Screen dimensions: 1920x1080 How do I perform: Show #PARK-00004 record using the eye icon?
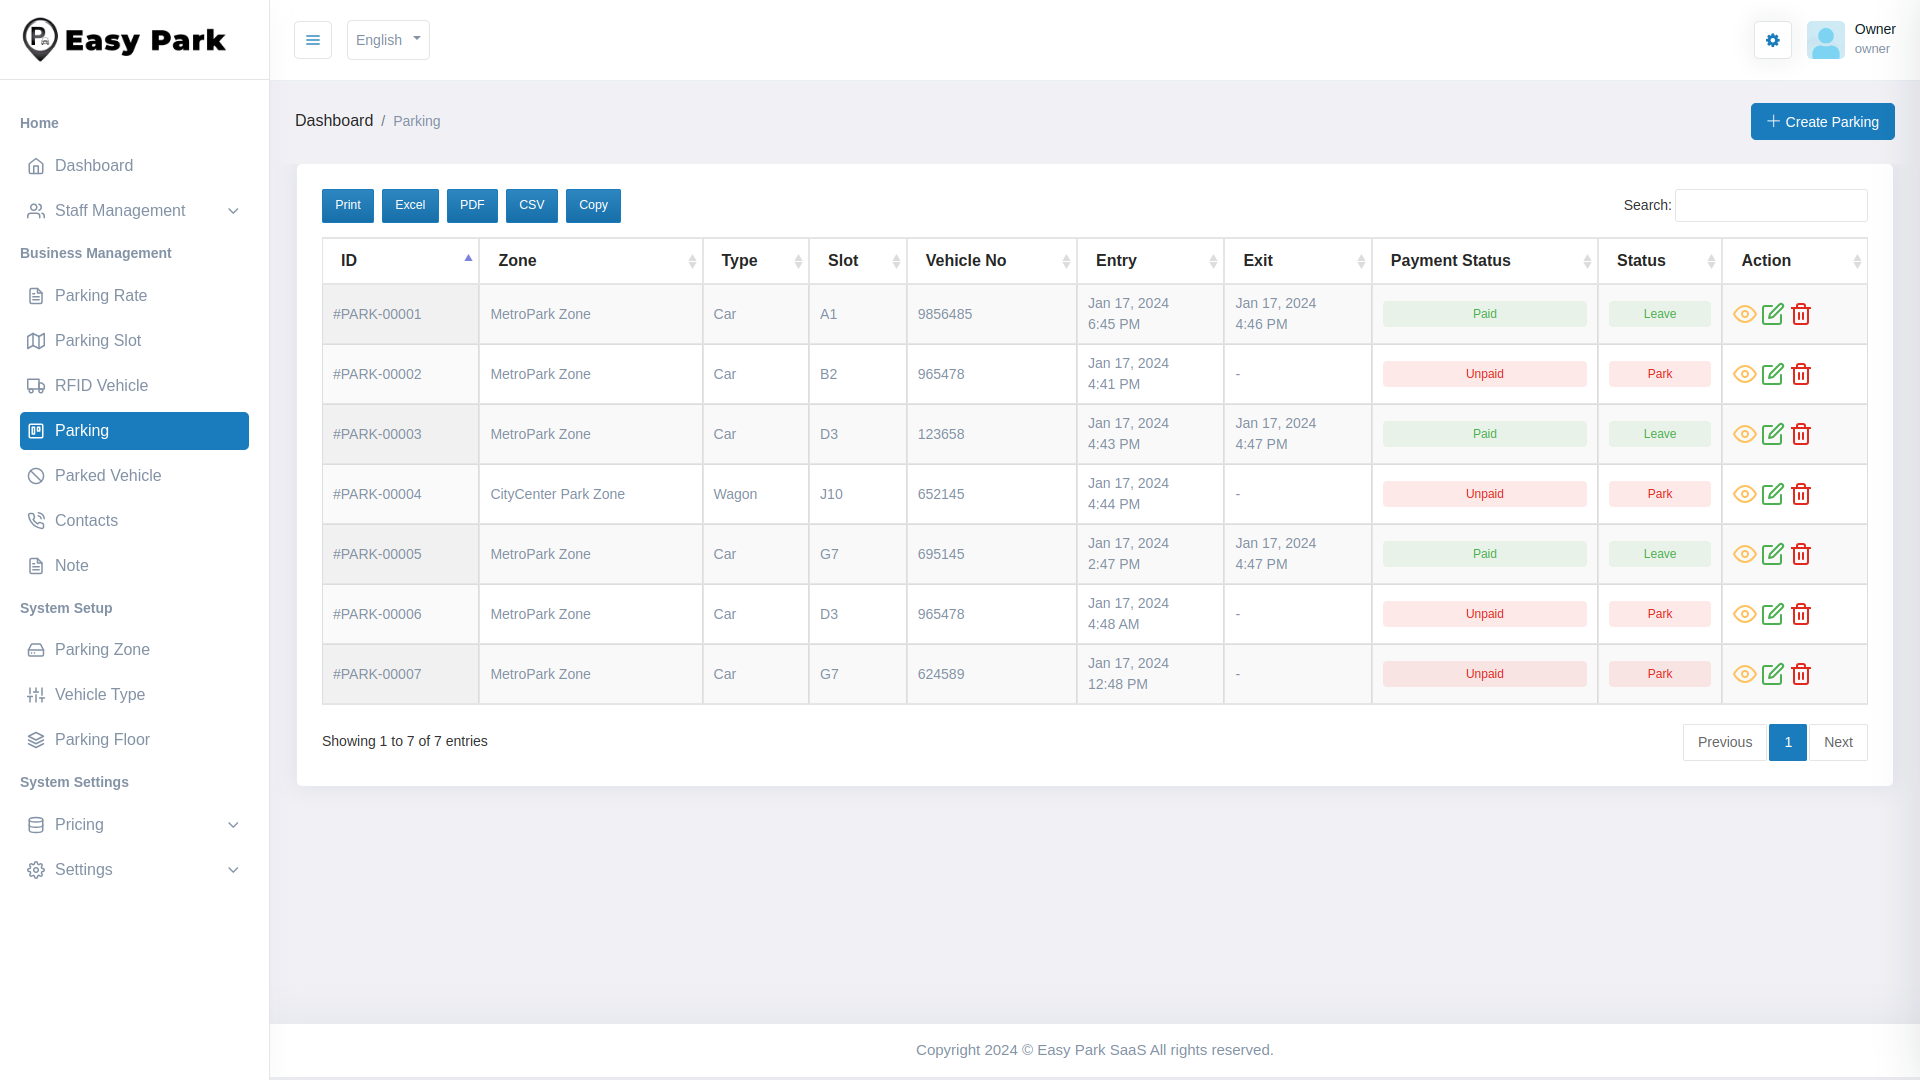tap(1744, 493)
